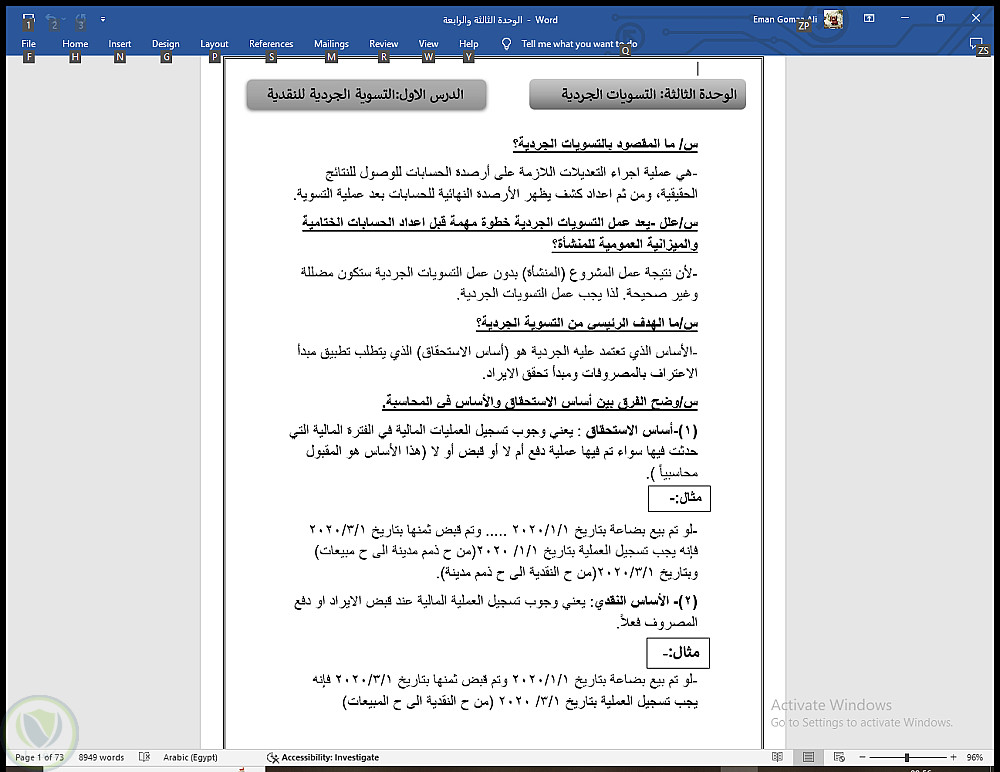
Task: Open zoom dialog via the 96% label
Action: tap(974, 757)
